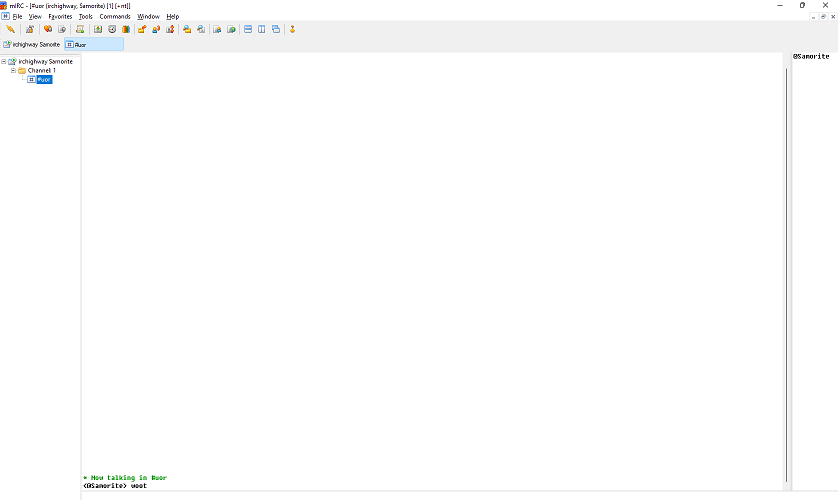The image size is (838, 500).
Task: Open the Favorites heart icon
Action: 48,29
